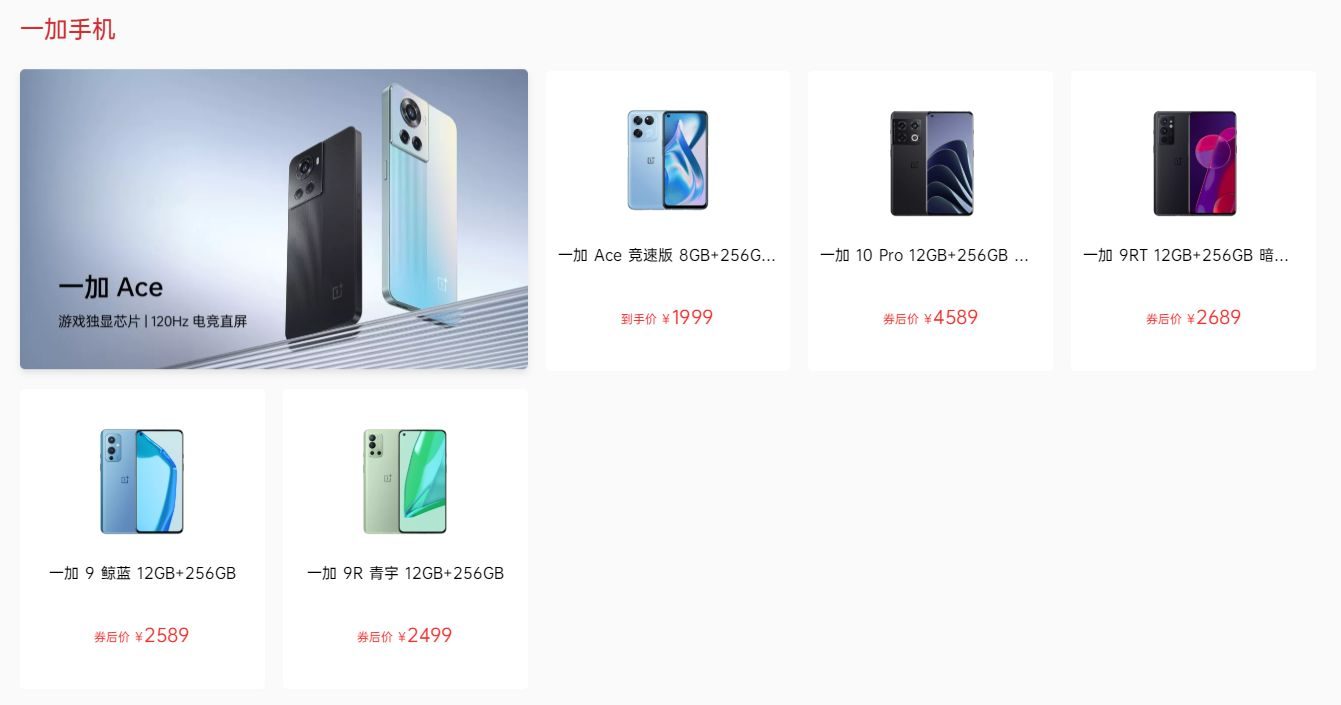Click the ¥2689 券后价 price
1341x705 pixels.
1193,318
